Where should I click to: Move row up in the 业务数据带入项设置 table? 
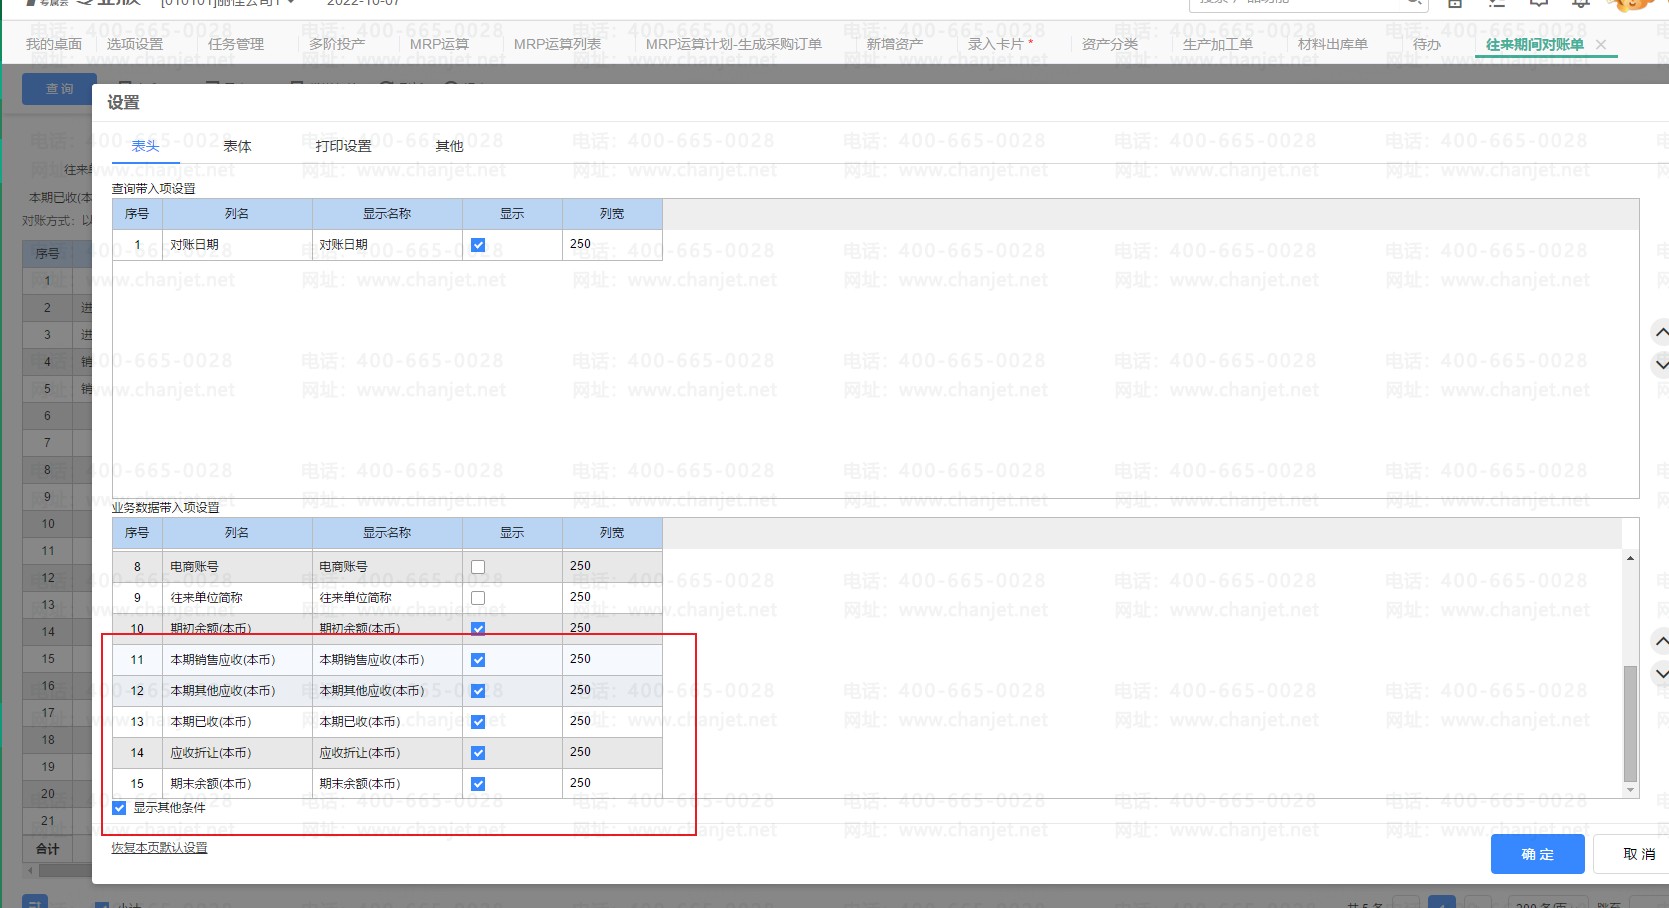pyautogui.click(x=1661, y=641)
